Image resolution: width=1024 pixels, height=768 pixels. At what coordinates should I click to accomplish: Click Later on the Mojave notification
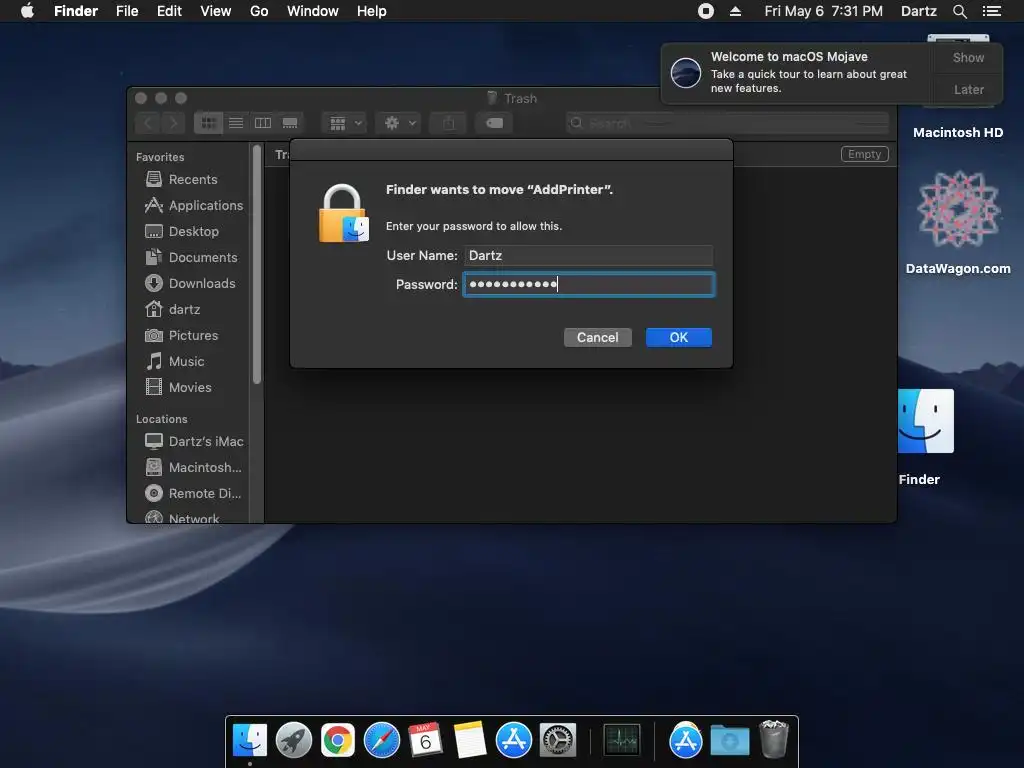pyautogui.click(x=968, y=89)
